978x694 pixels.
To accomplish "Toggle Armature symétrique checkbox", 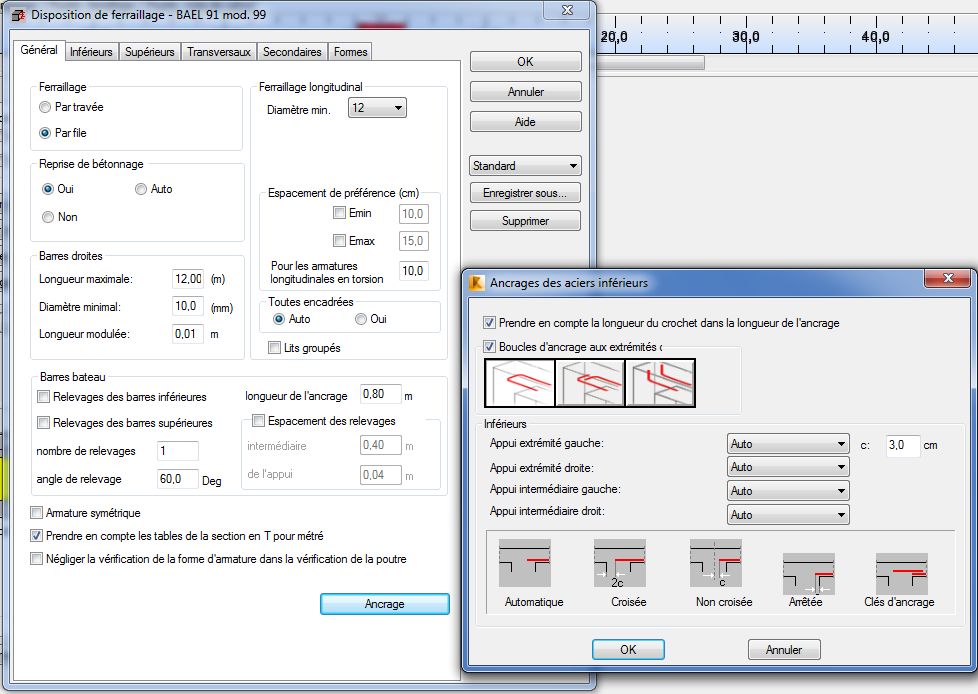I will point(36,513).
